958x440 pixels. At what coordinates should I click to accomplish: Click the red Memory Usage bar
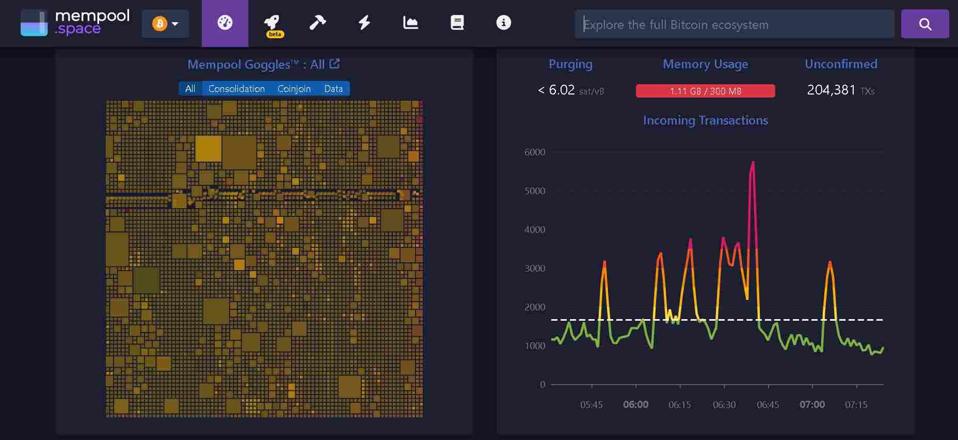[705, 91]
